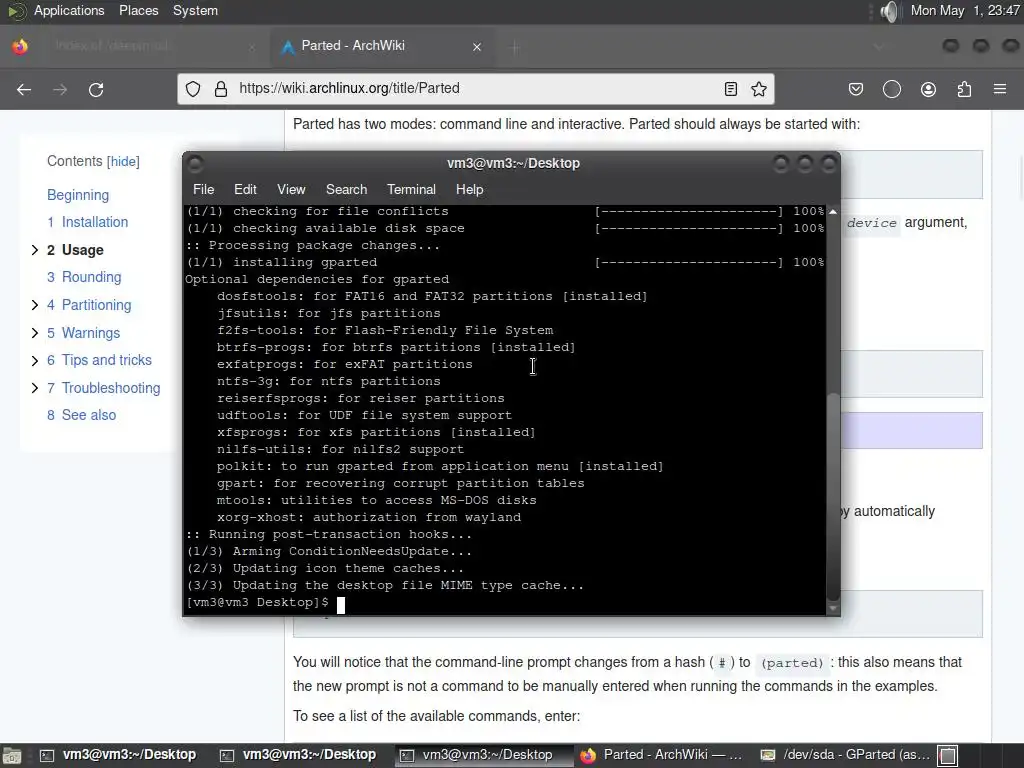Click the terminal title vm3@vm3:~/Desktop
Image resolution: width=1024 pixels, height=768 pixels.
click(513, 163)
